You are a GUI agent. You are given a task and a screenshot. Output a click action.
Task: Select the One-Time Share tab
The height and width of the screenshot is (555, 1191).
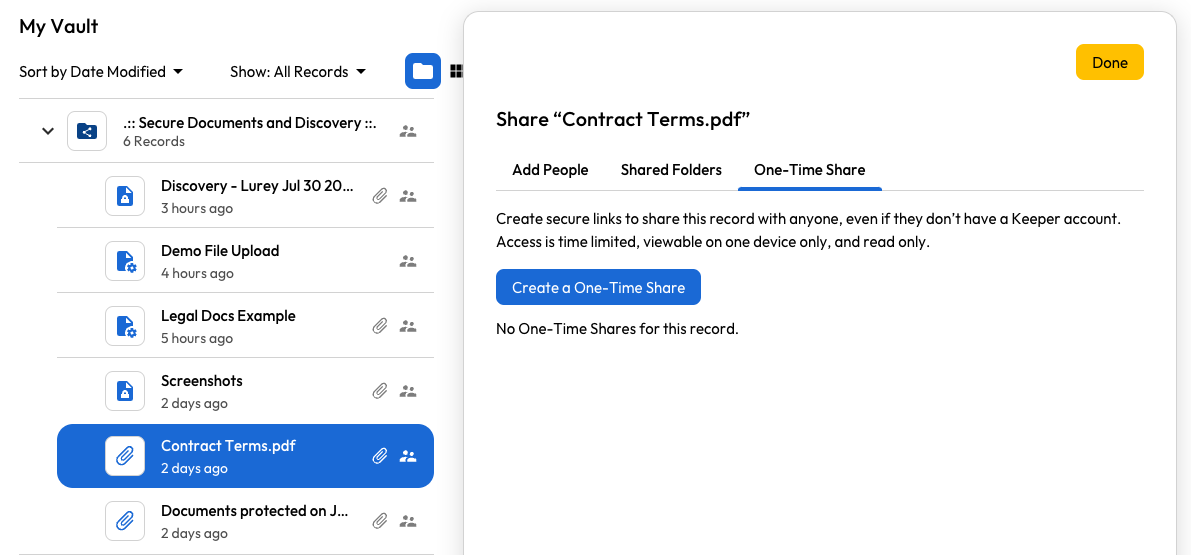809,170
